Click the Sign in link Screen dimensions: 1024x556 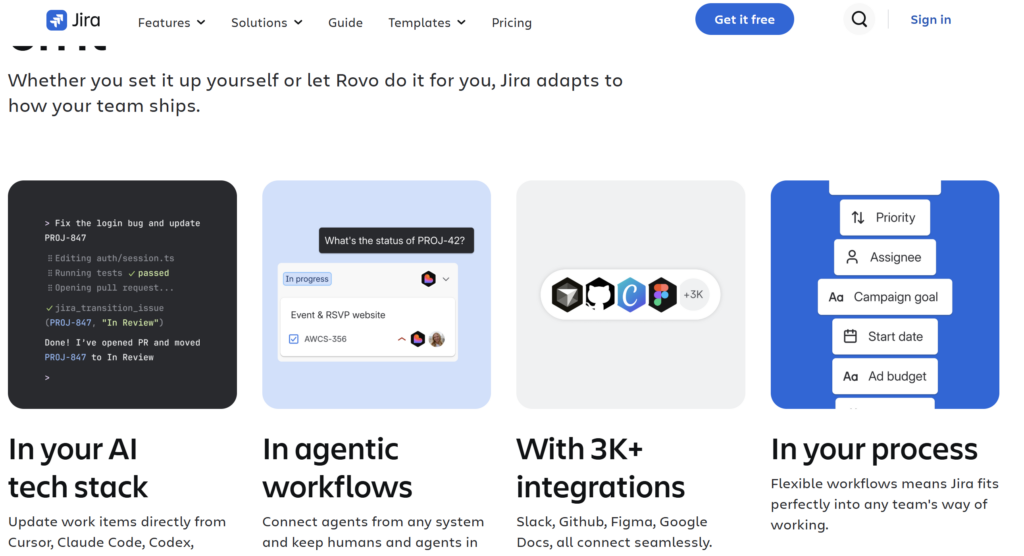point(931,20)
